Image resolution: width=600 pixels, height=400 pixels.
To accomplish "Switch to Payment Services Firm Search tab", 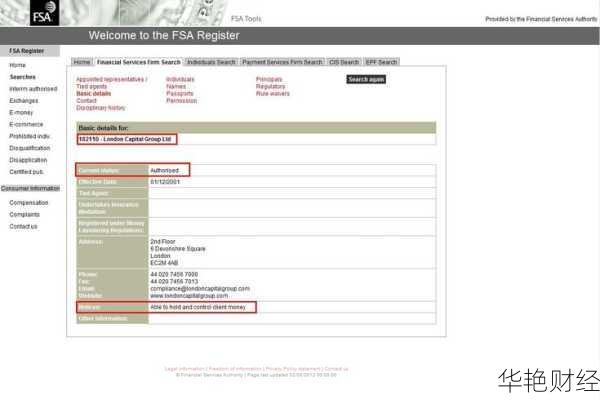I will [283, 62].
